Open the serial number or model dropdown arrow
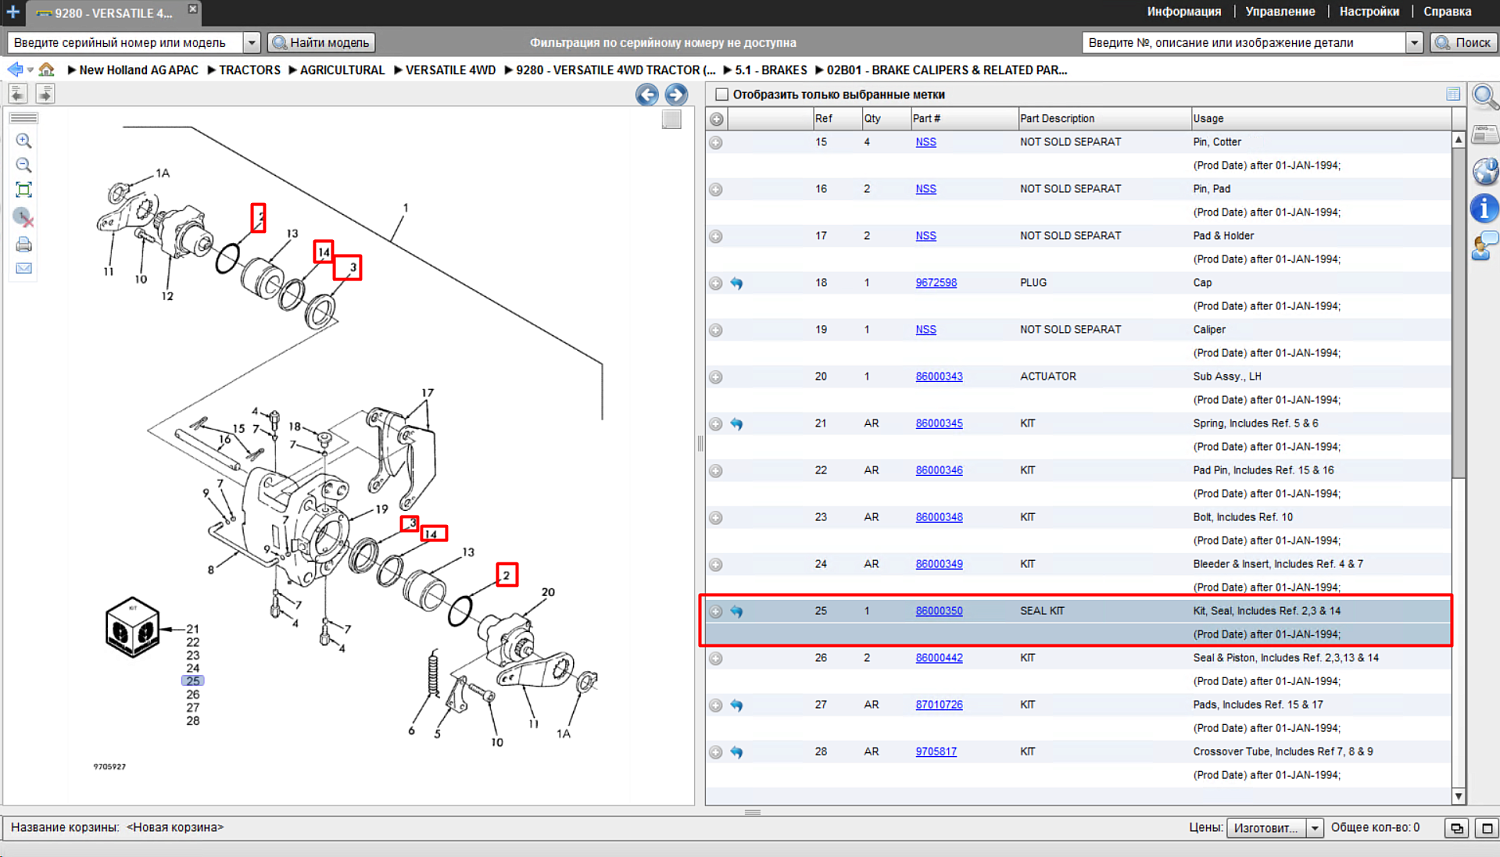Screen dimensions: 1500x857 click(252, 43)
